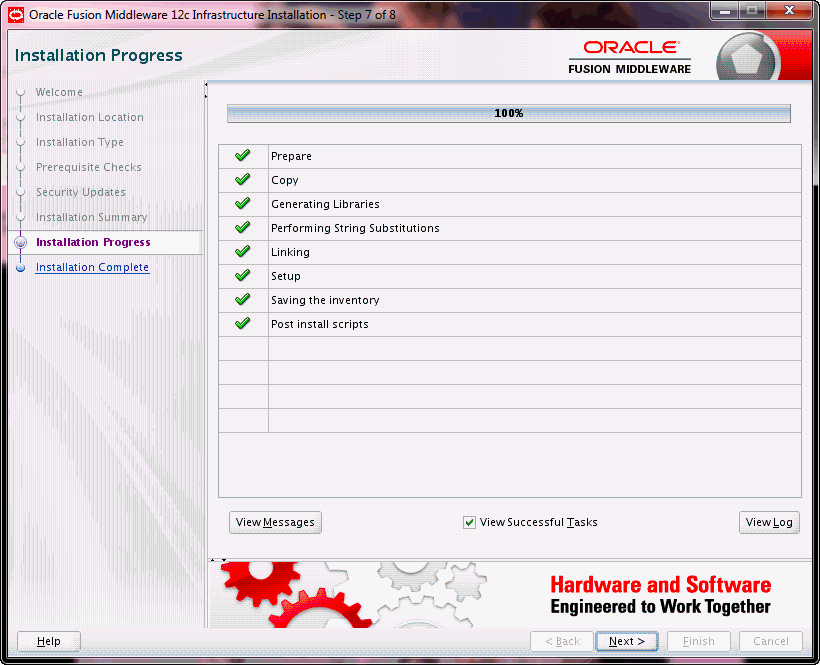The image size is (820, 665).
Task: Select the Installation Summary step
Action: [92, 217]
